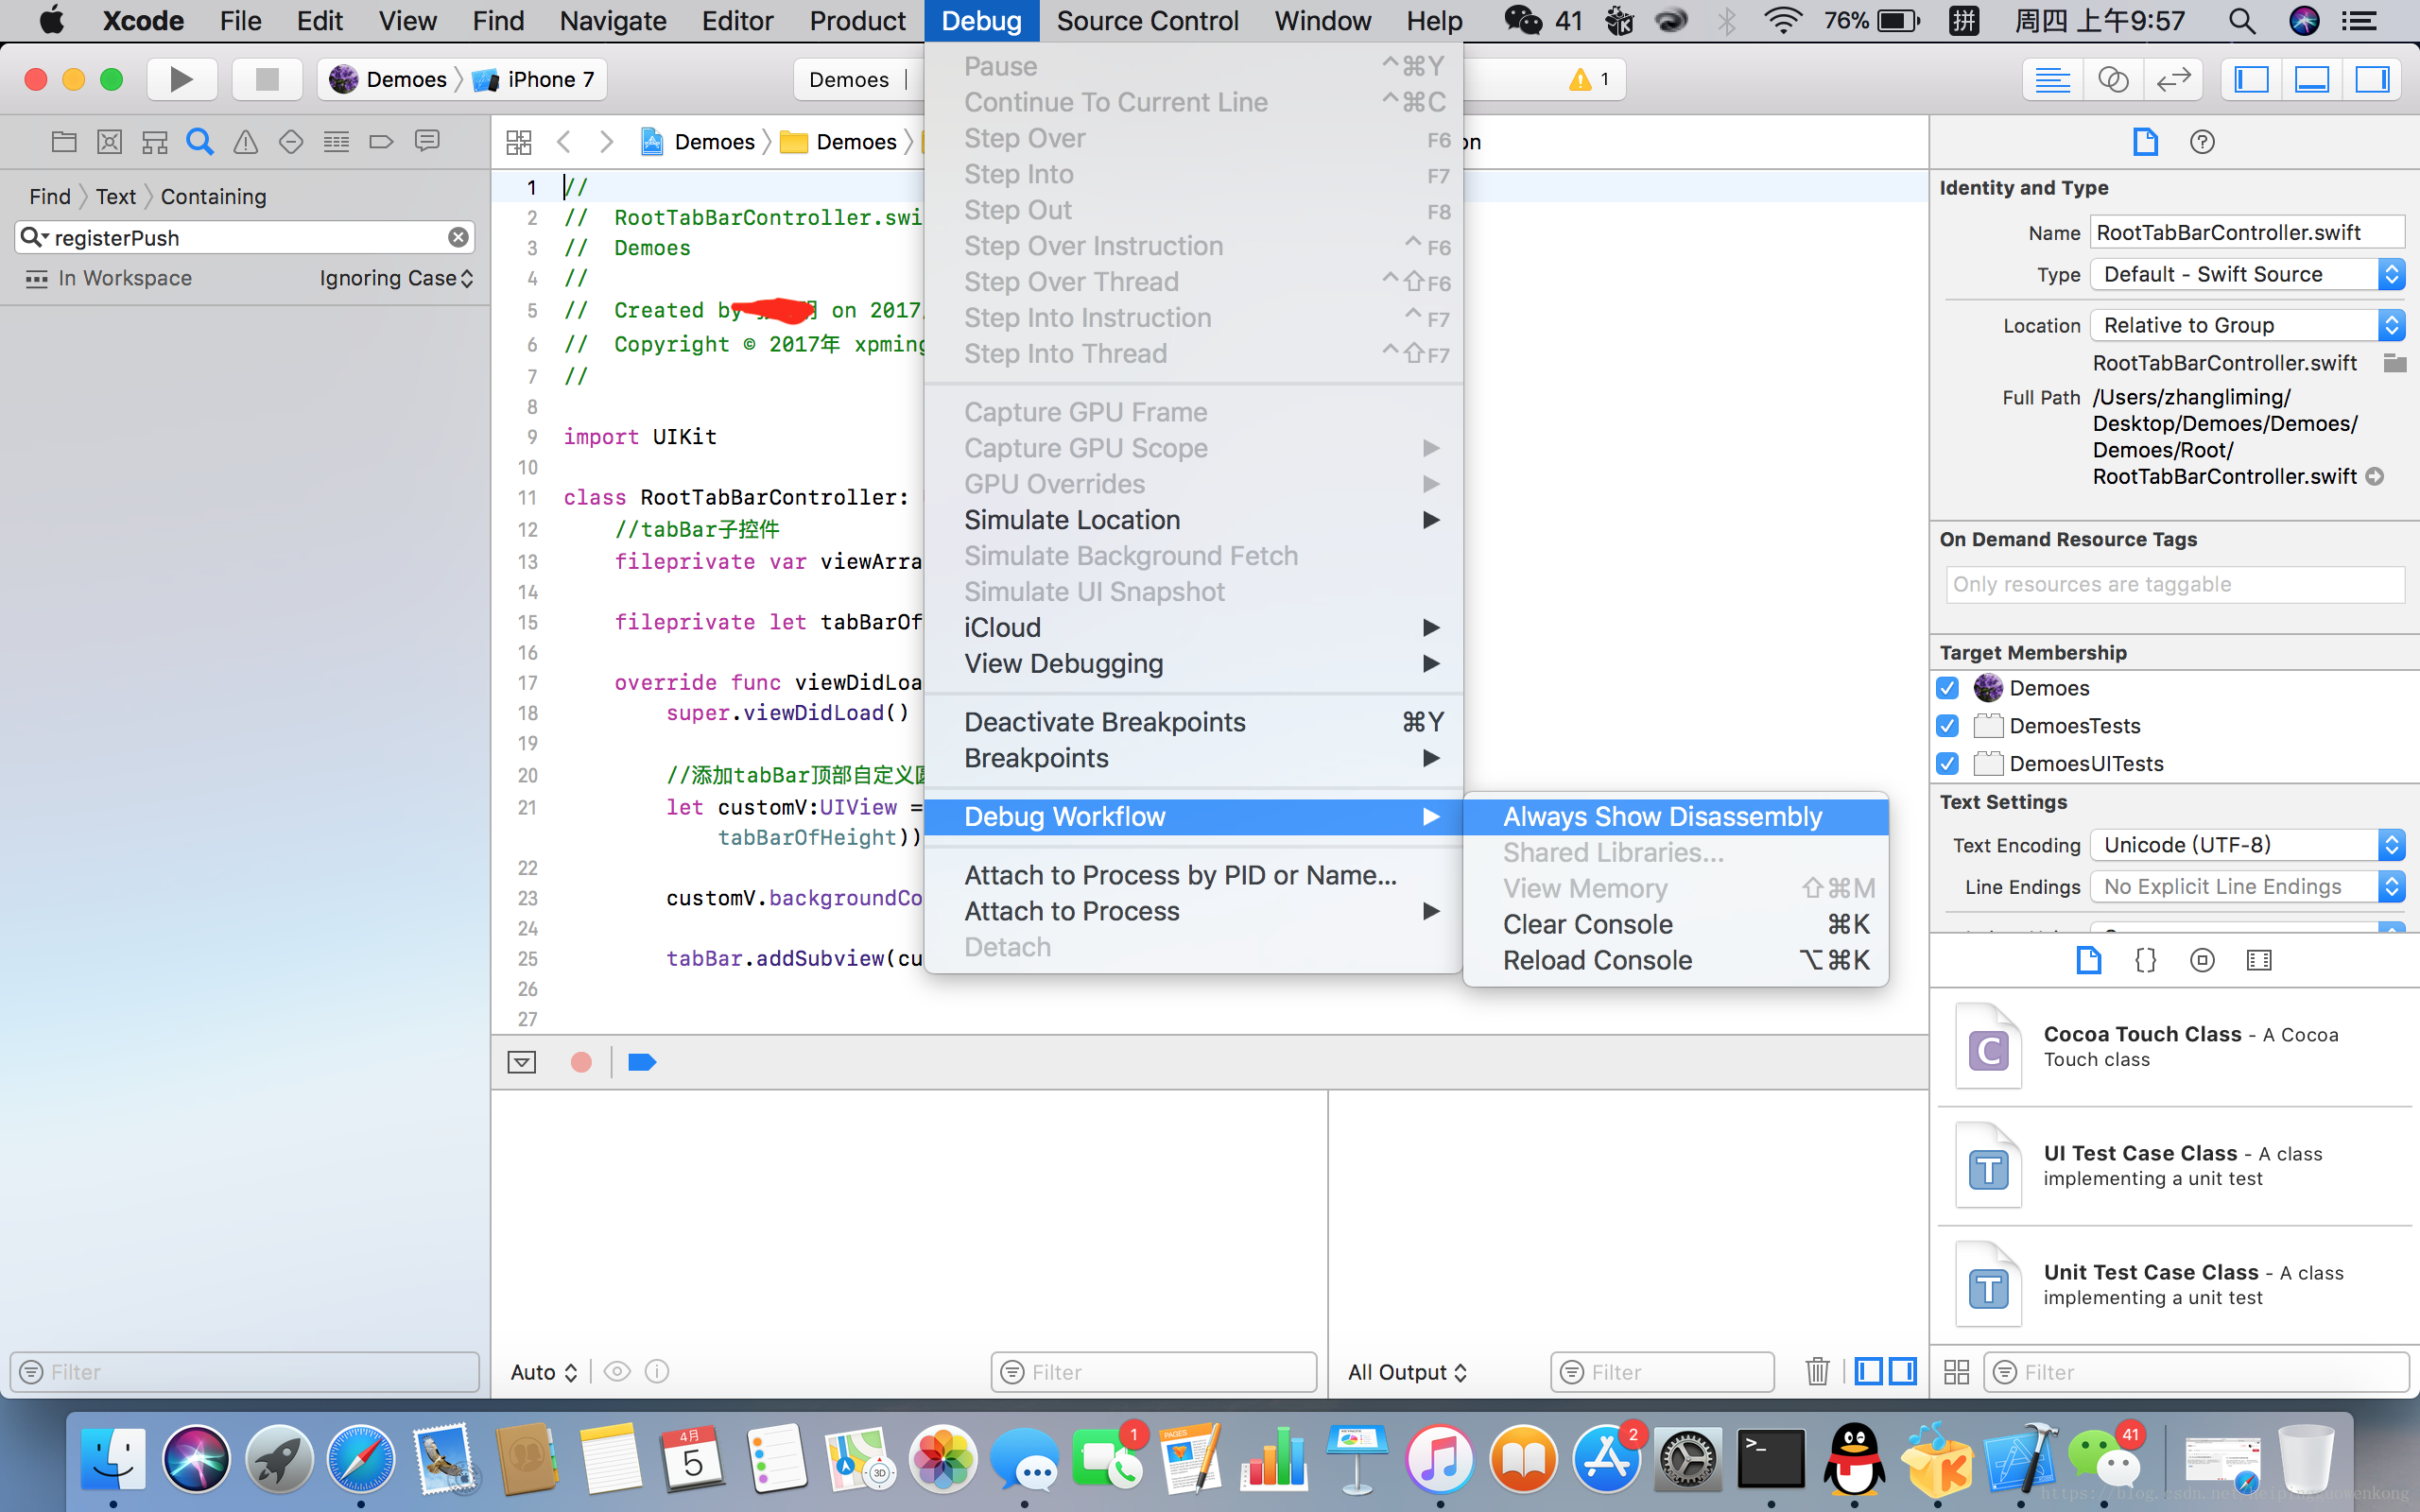This screenshot has height=1512, width=2420.
Task: Open Terminal from the Dock
Action: 1770,1459
